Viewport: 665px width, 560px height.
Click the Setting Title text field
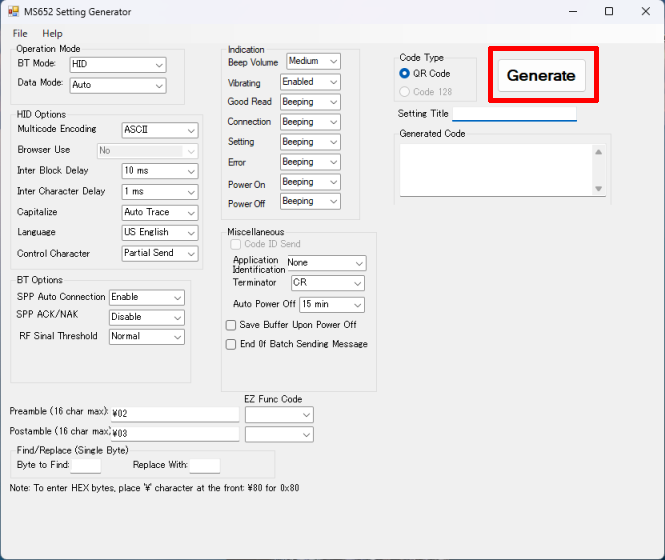(514, 114)
